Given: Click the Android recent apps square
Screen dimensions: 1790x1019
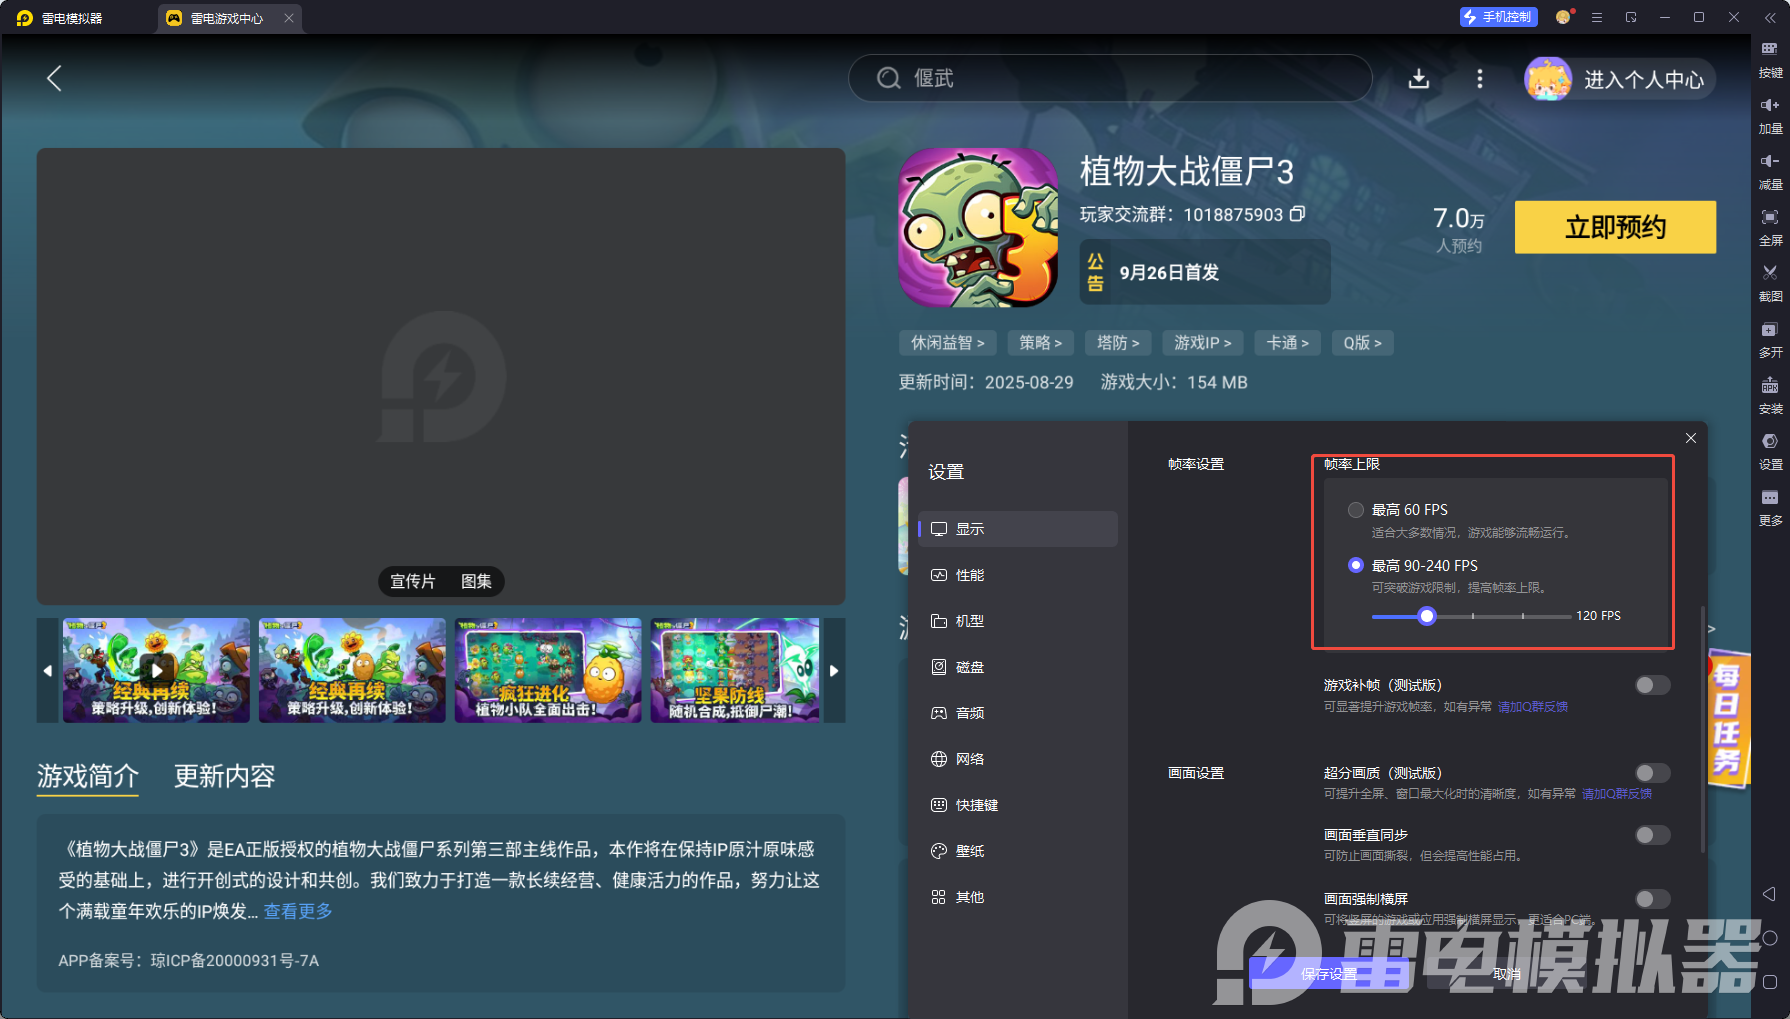Looking at the screenshot, I should point(1769,982).
